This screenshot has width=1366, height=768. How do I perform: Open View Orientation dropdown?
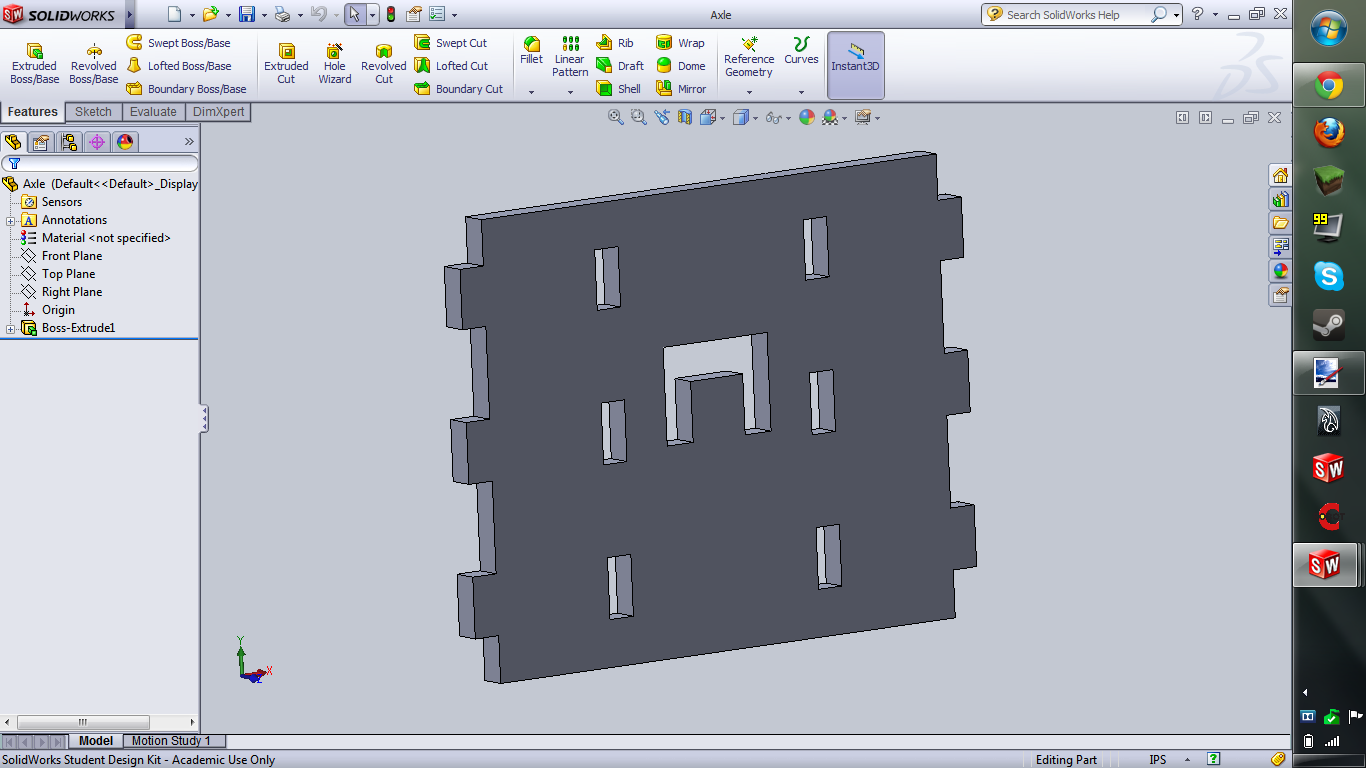tap(722, 118)
